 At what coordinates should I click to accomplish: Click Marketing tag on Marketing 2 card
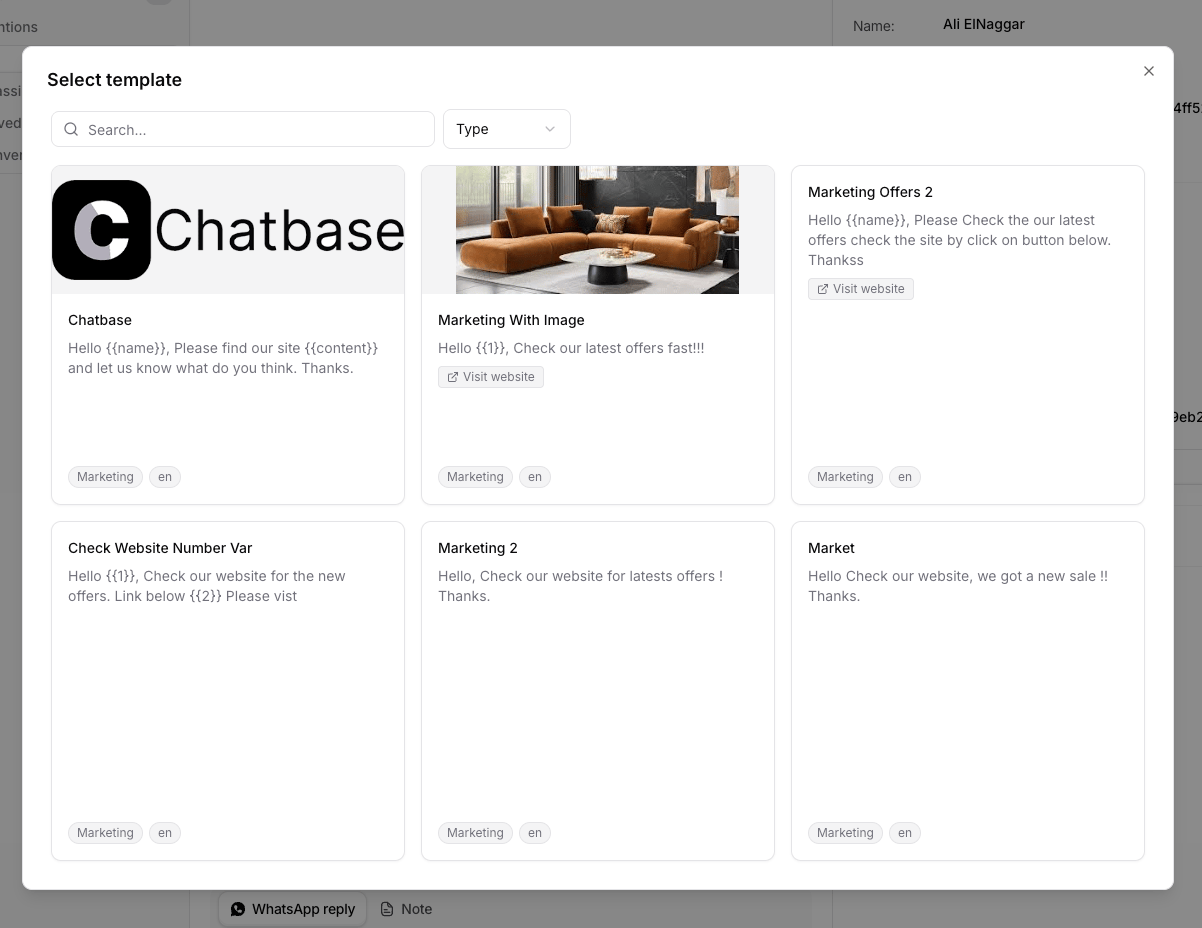point(475,833)
